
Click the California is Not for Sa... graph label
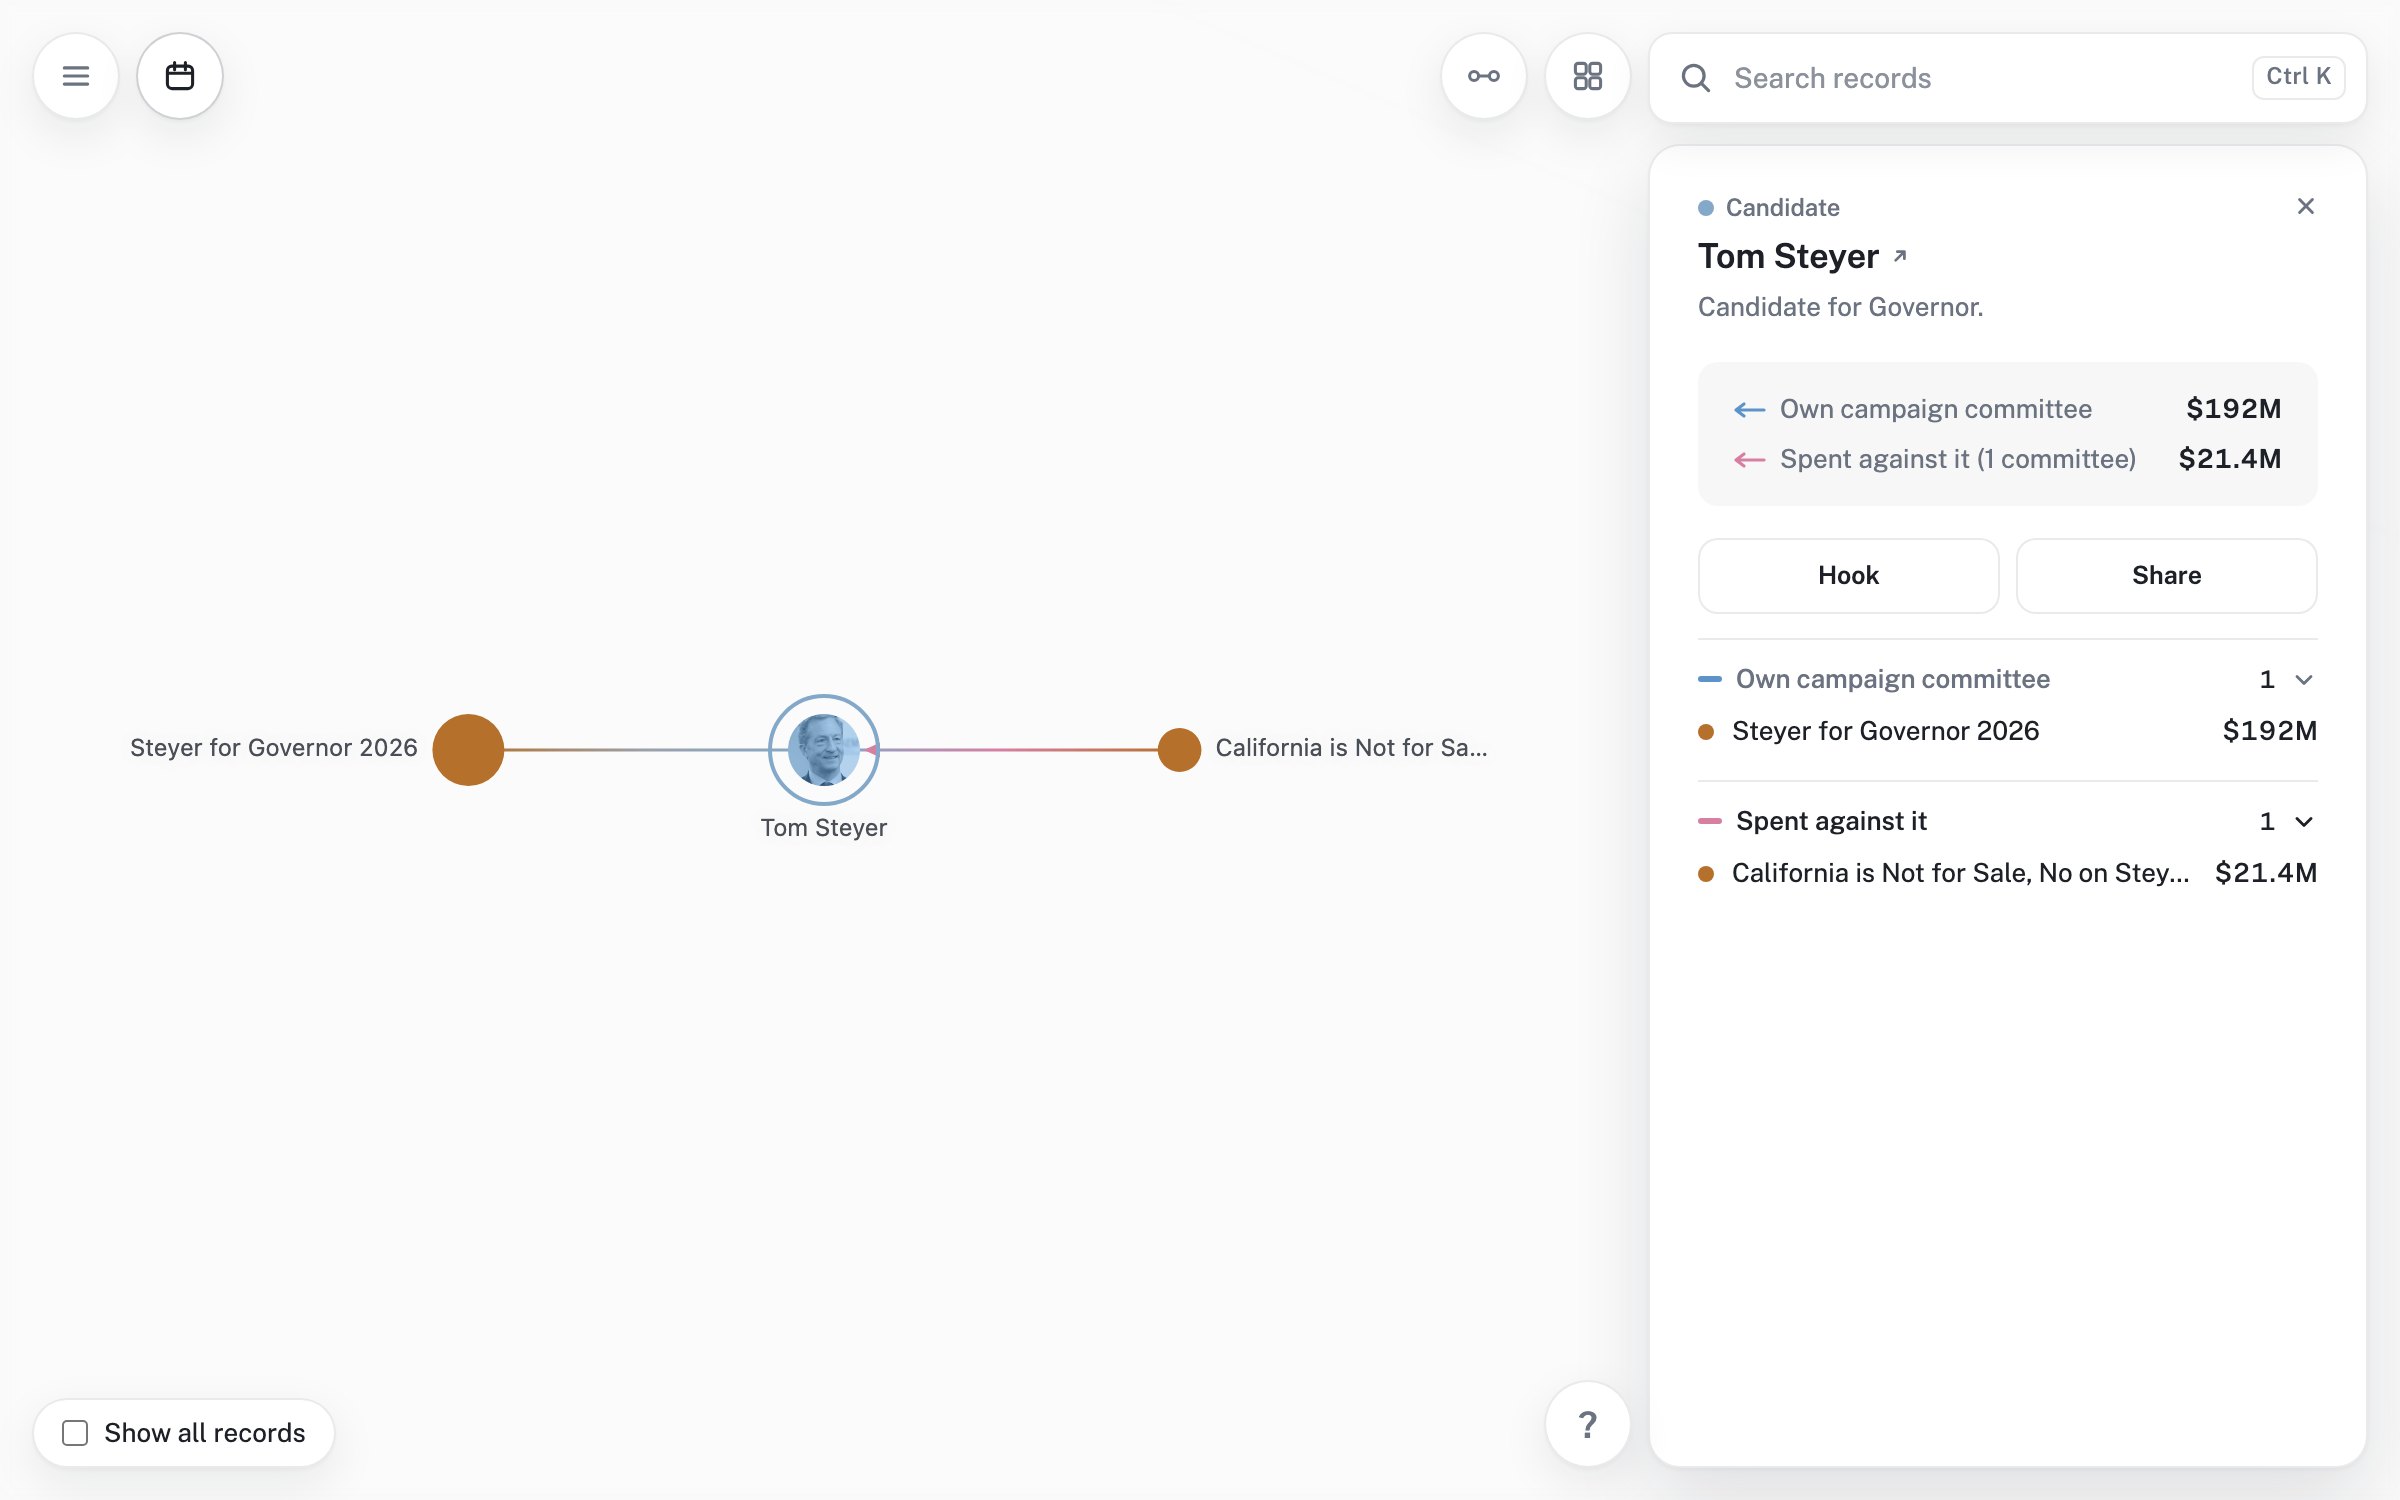coord(1351,748)
